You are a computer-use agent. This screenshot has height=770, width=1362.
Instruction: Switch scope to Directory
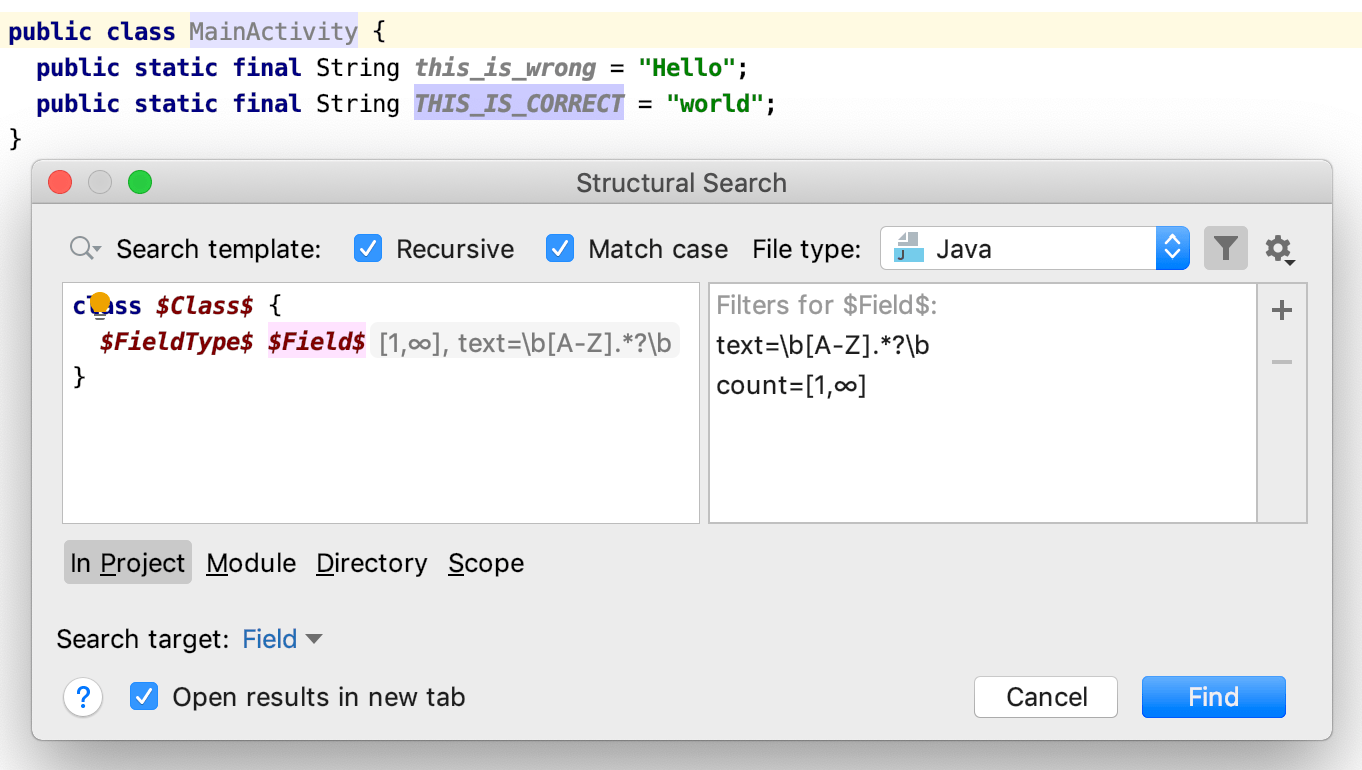point(372,562)
